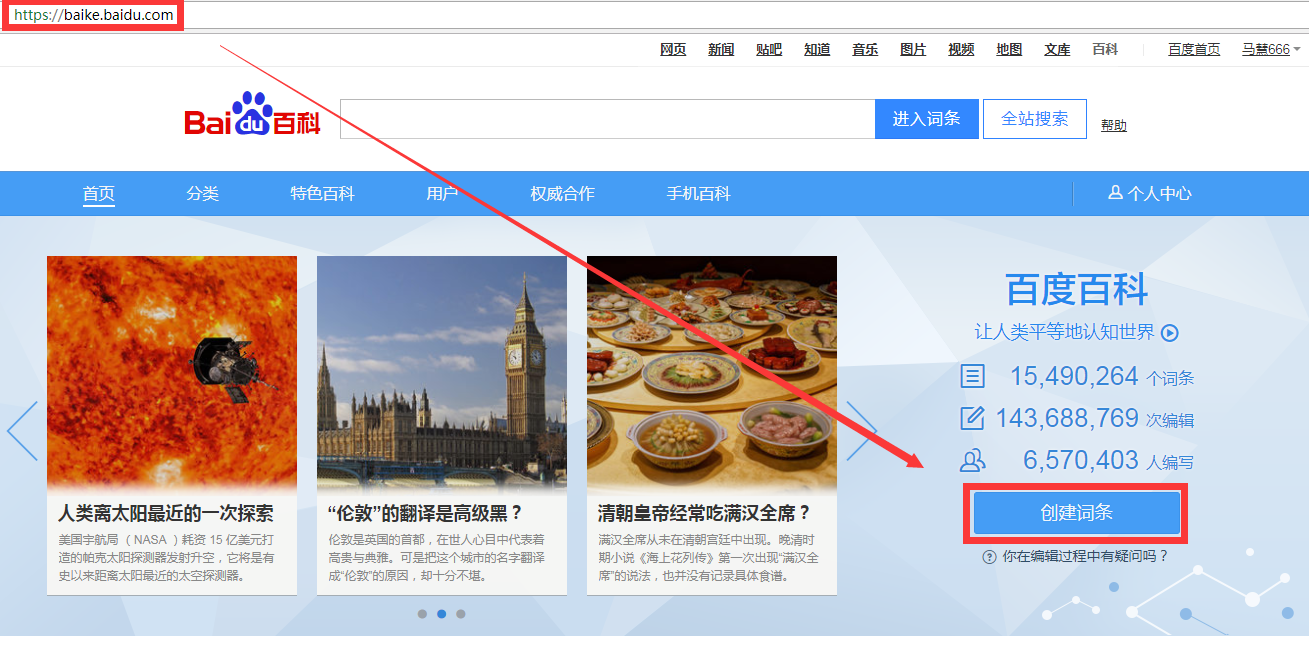Open the 百度首页 link
The width and height of the screenshot is (1309, 652).
[x=1194, y=49]
